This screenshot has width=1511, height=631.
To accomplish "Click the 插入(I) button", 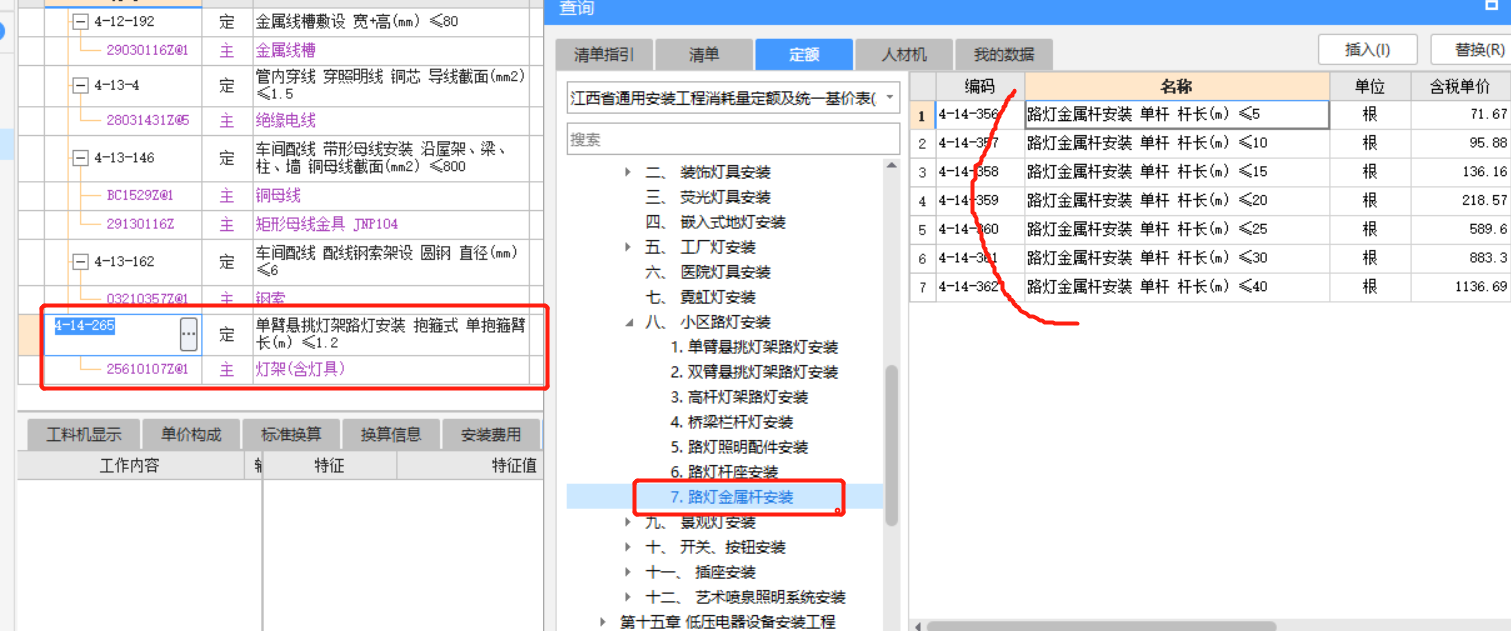I will [1367, 49].
